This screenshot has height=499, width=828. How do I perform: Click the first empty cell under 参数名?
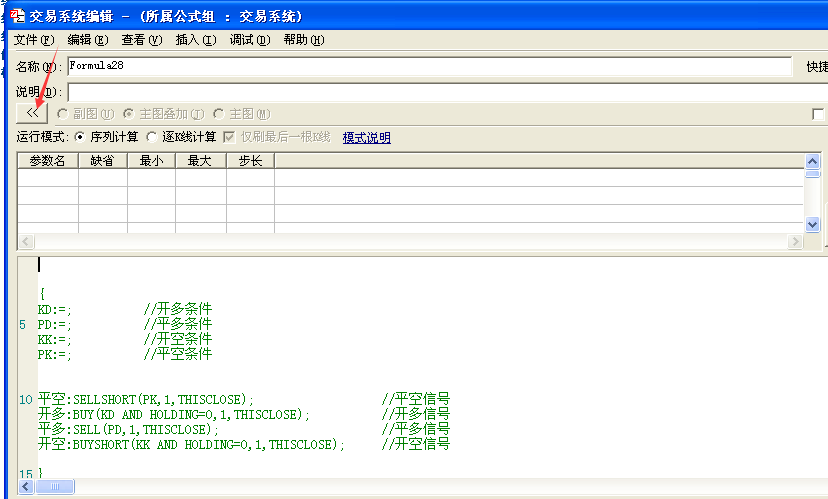48,177
